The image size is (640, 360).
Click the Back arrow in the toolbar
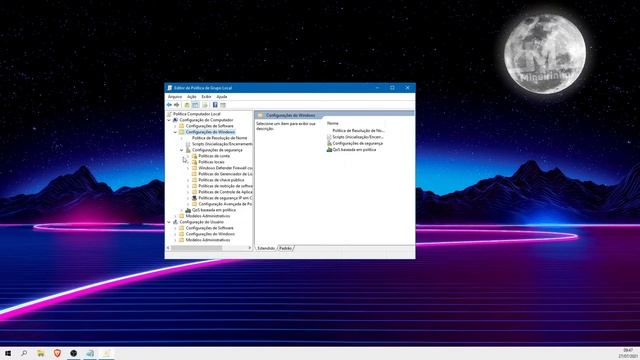tap(169, 105)
